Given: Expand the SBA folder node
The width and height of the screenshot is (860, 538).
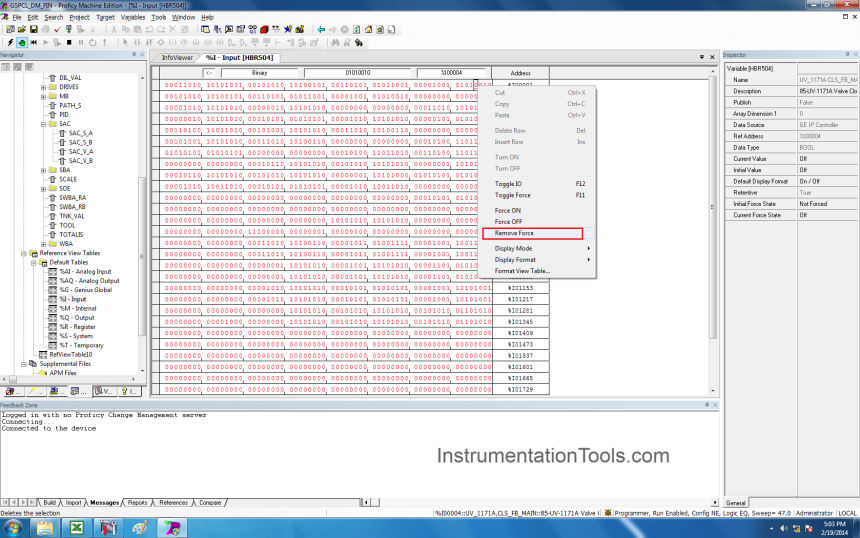Looking at the screenshot, I should point(43,170).
